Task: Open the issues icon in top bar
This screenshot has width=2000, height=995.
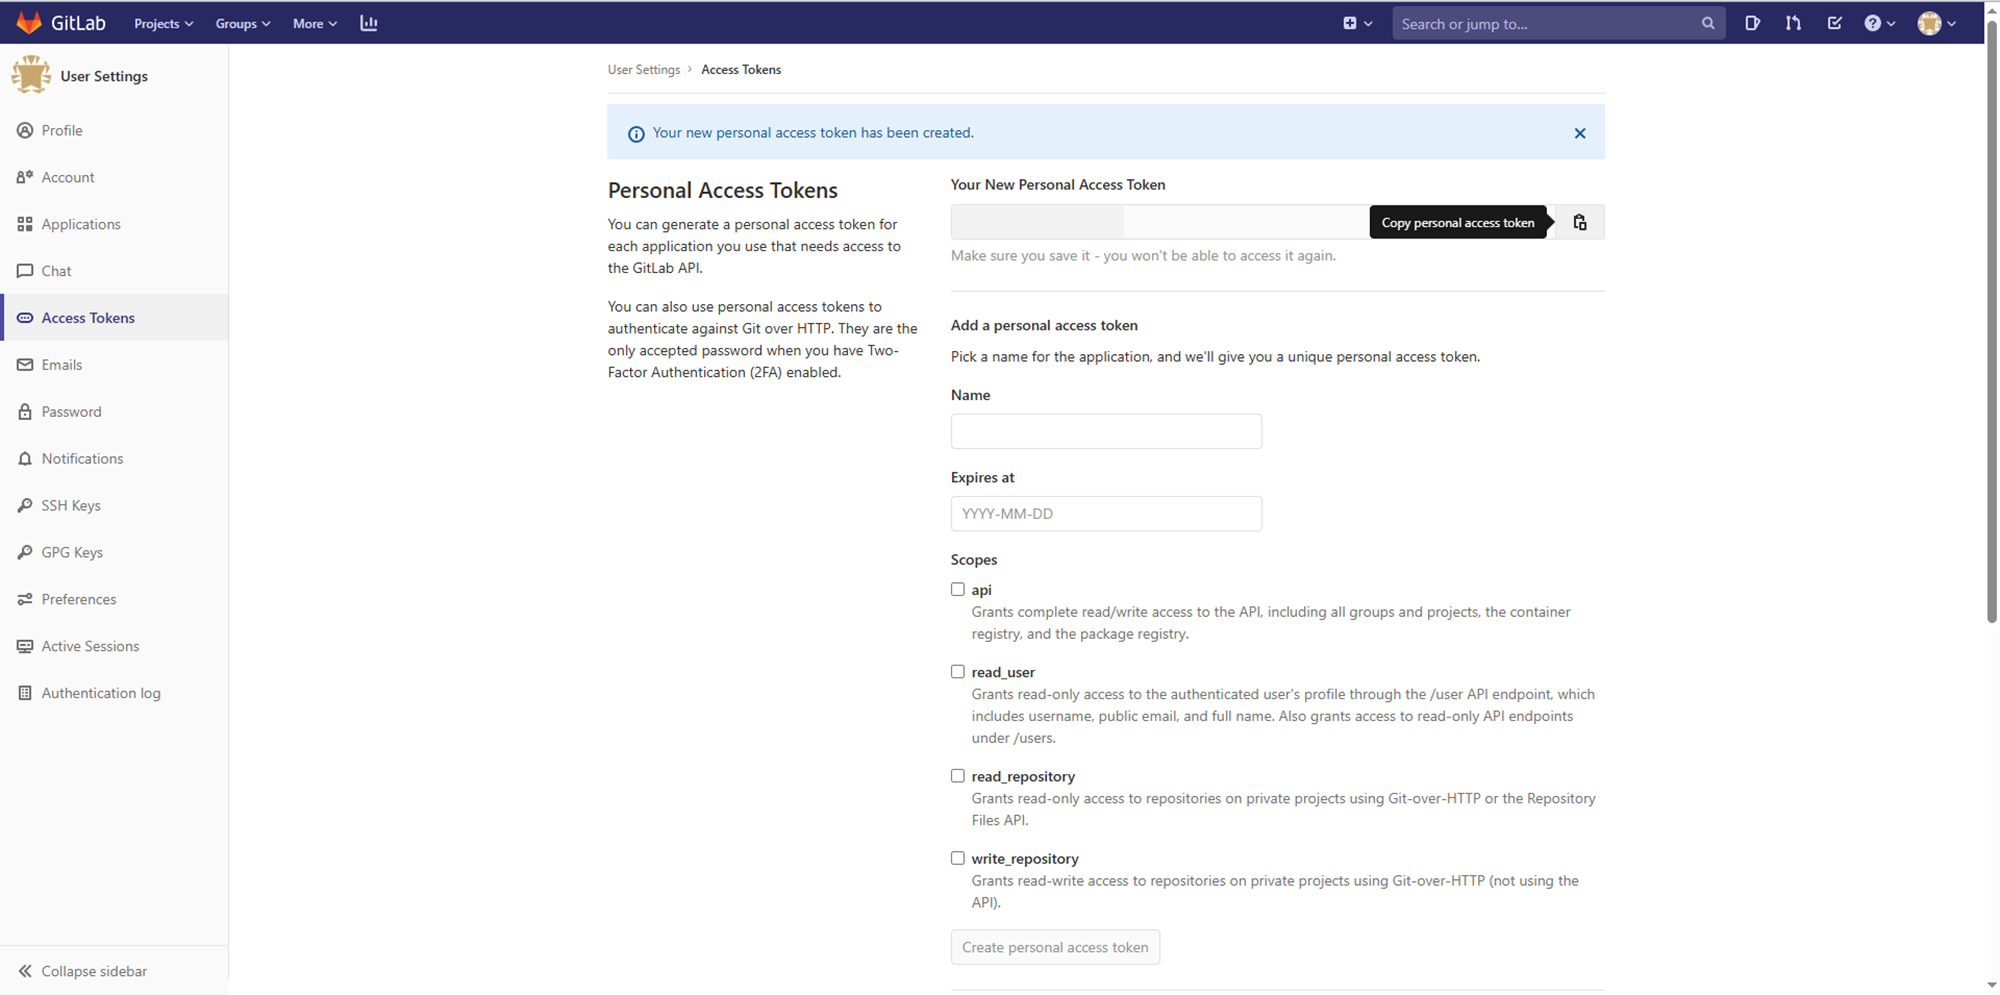Action: pyautogui.click(x=1752, y=23)
